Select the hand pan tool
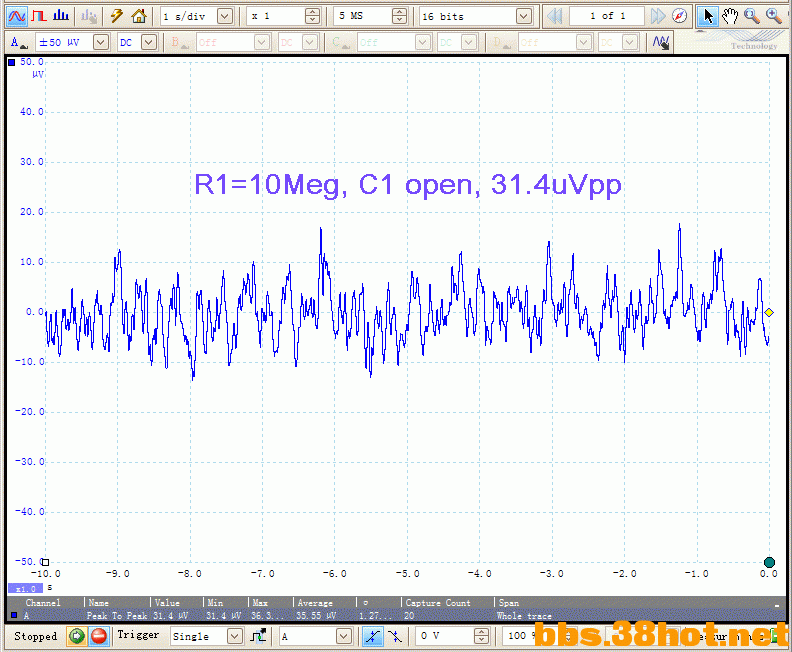This screenshot has height=652, width=792. click(729, 17)
